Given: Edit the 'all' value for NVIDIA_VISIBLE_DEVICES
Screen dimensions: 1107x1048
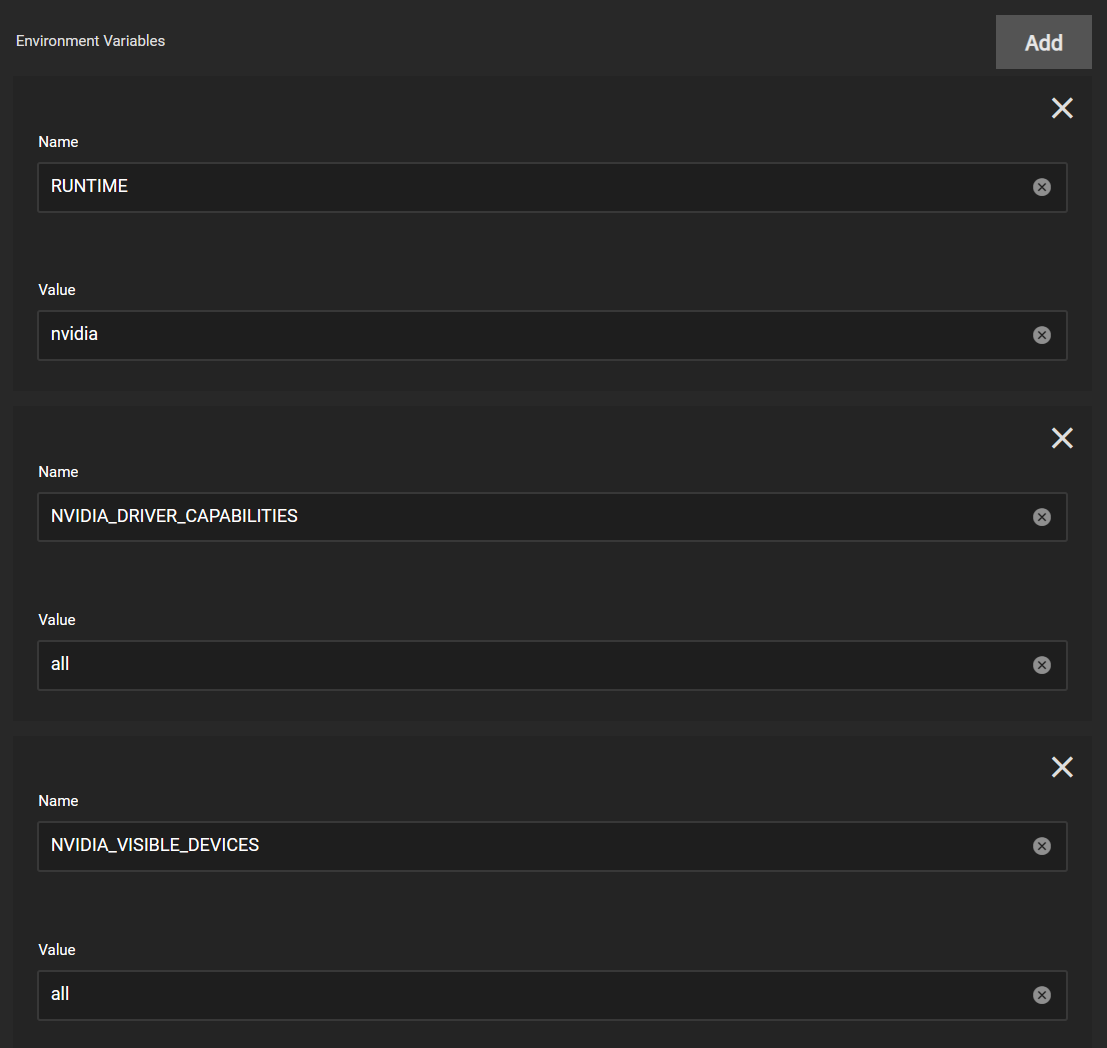Looking at the screenshot, I should coord(530,995).
